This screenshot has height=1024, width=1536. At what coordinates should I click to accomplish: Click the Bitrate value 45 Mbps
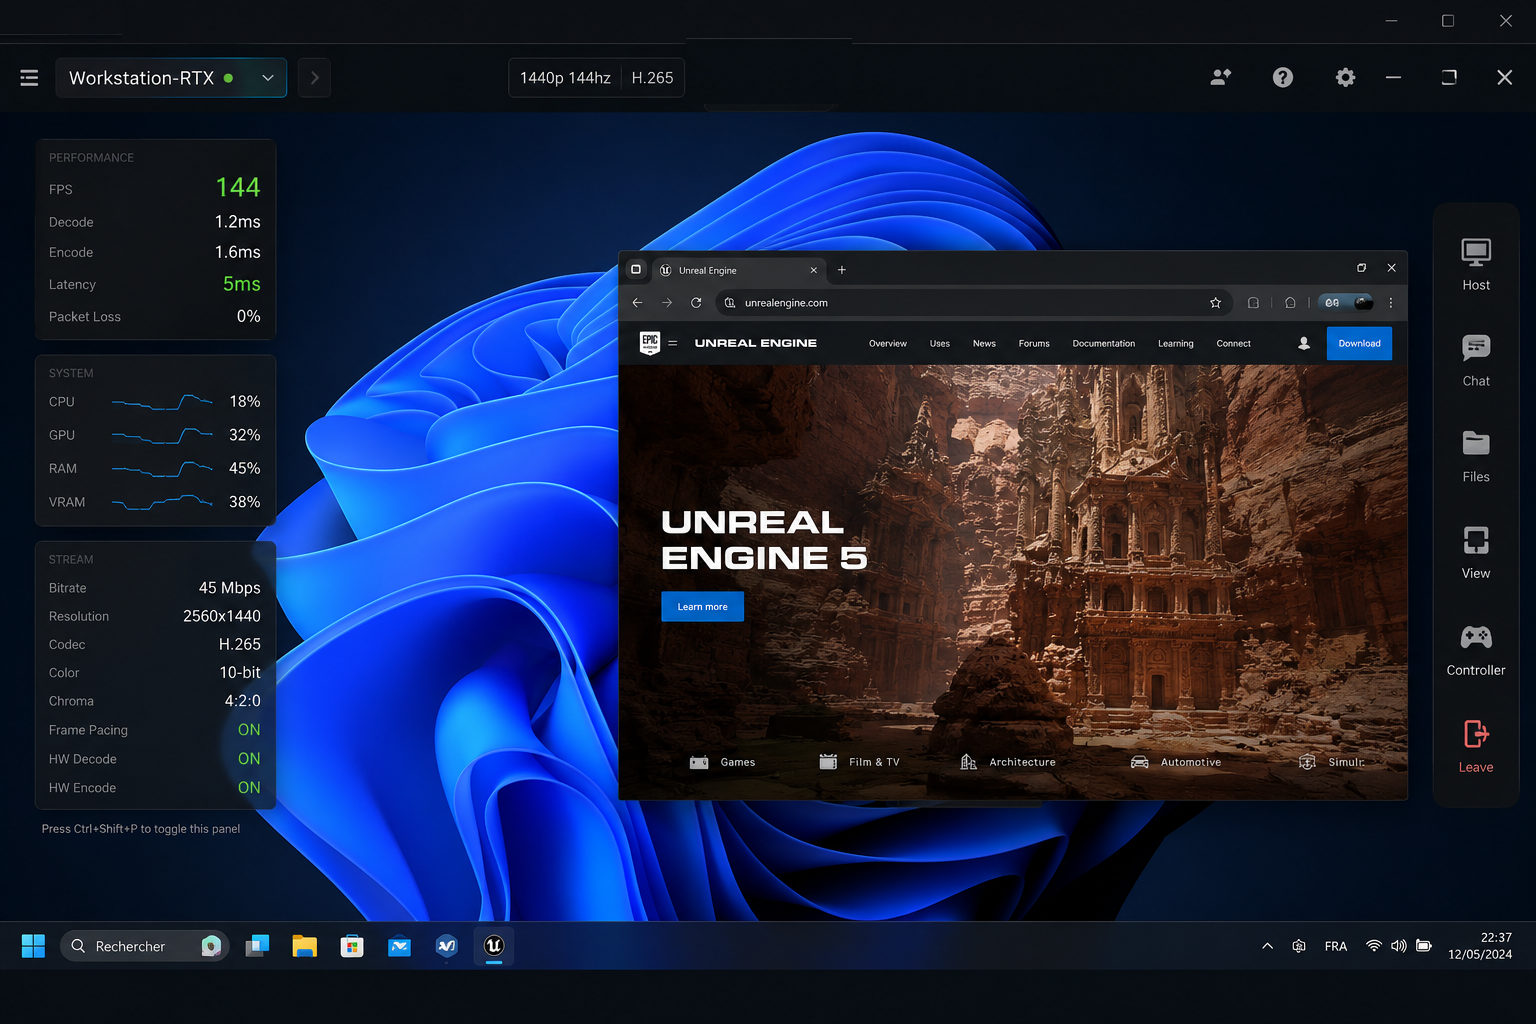tap(230, 588)
